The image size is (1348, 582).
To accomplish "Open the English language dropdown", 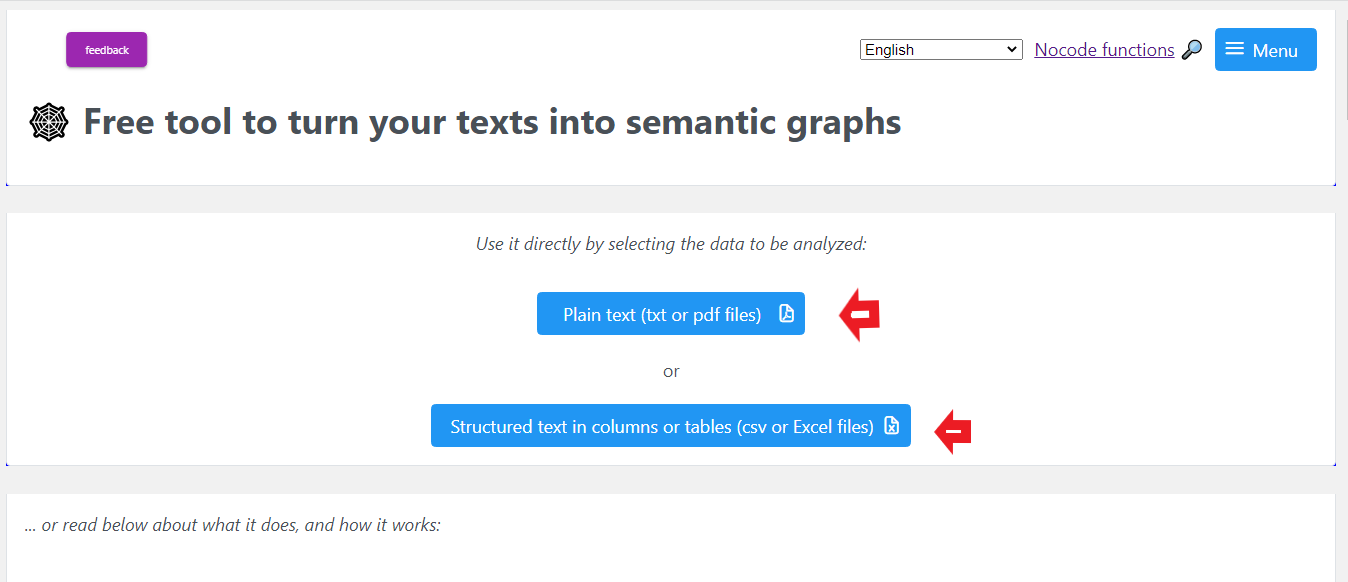I will click(940, 50).
